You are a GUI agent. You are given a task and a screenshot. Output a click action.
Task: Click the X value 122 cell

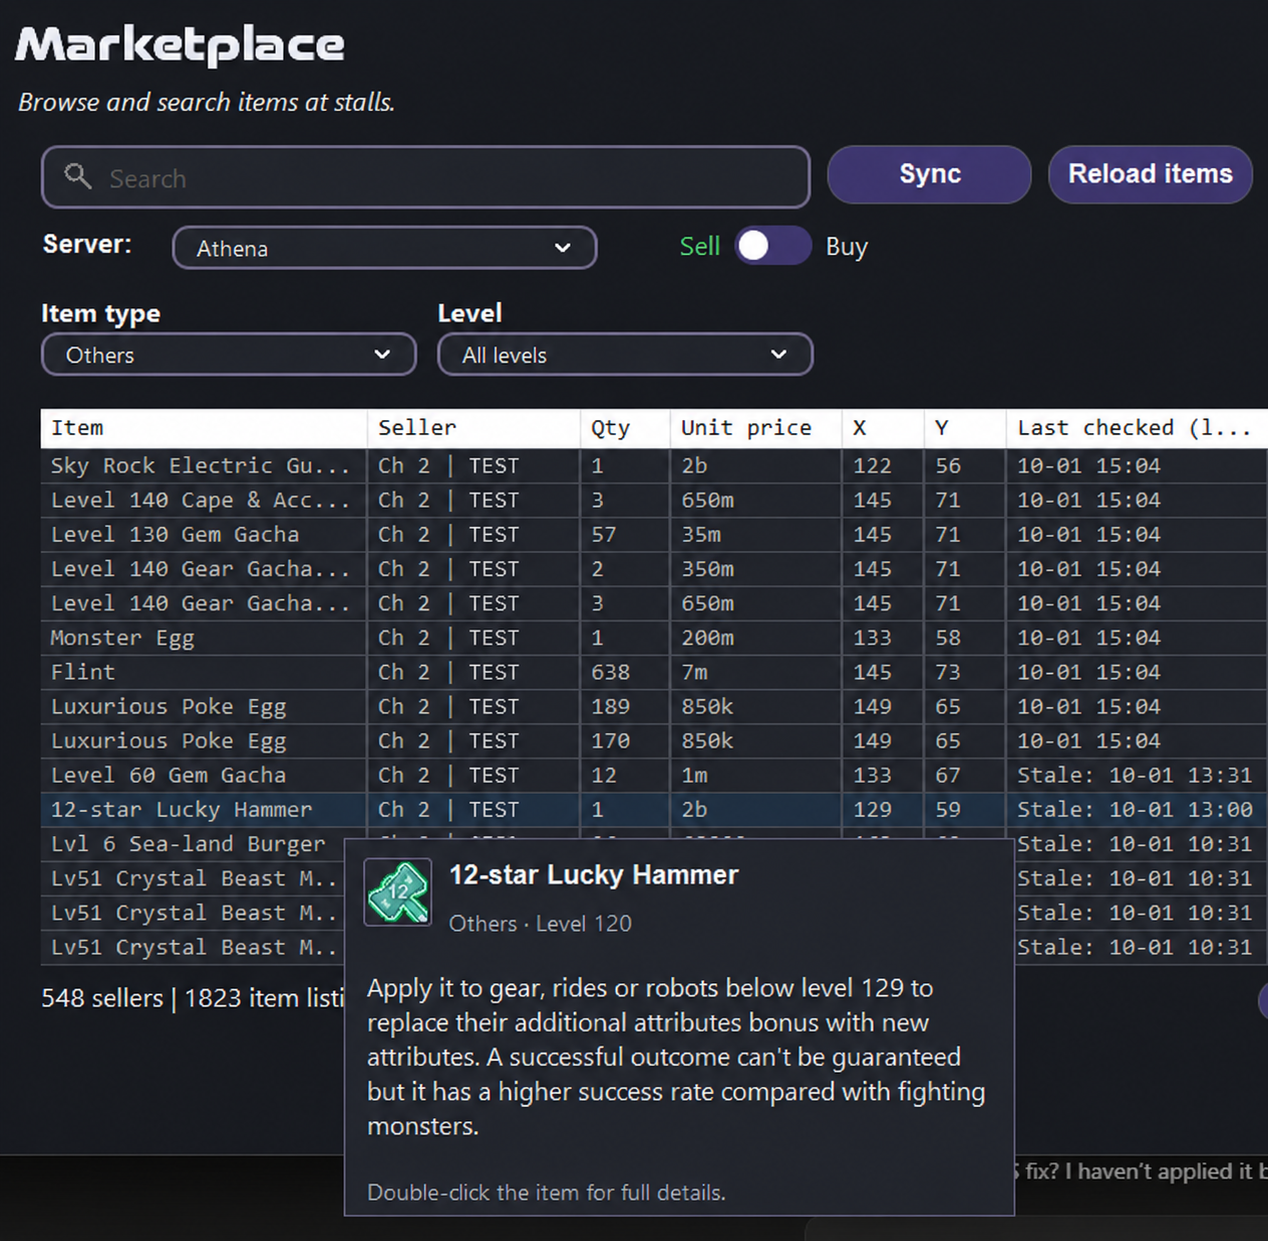(x=883, y=466)
